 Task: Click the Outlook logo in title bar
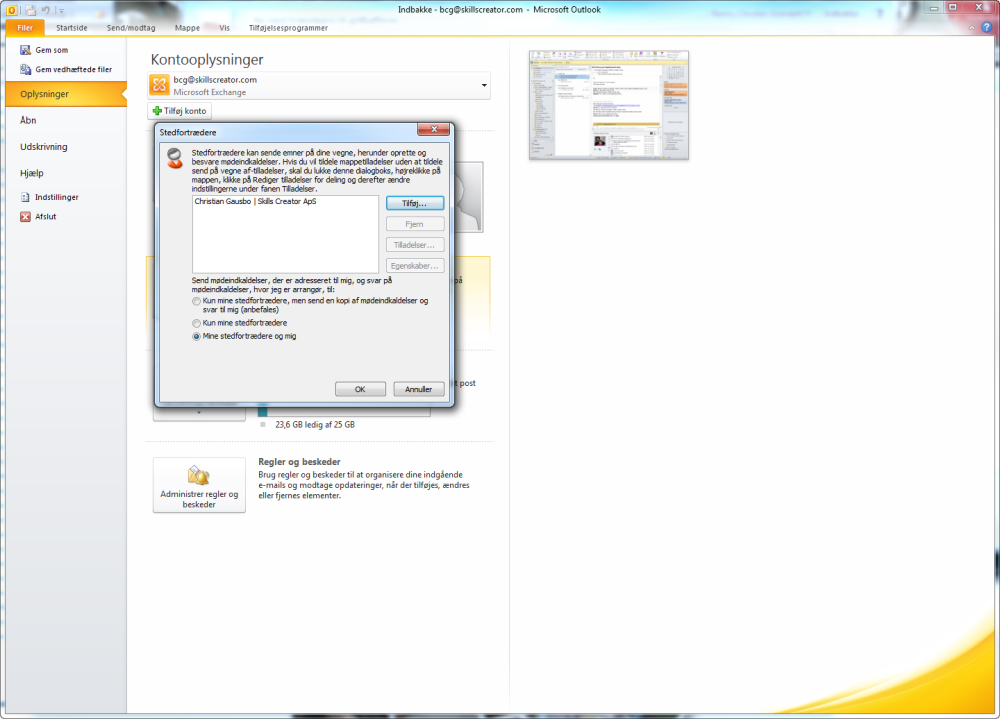coord(12,10)
